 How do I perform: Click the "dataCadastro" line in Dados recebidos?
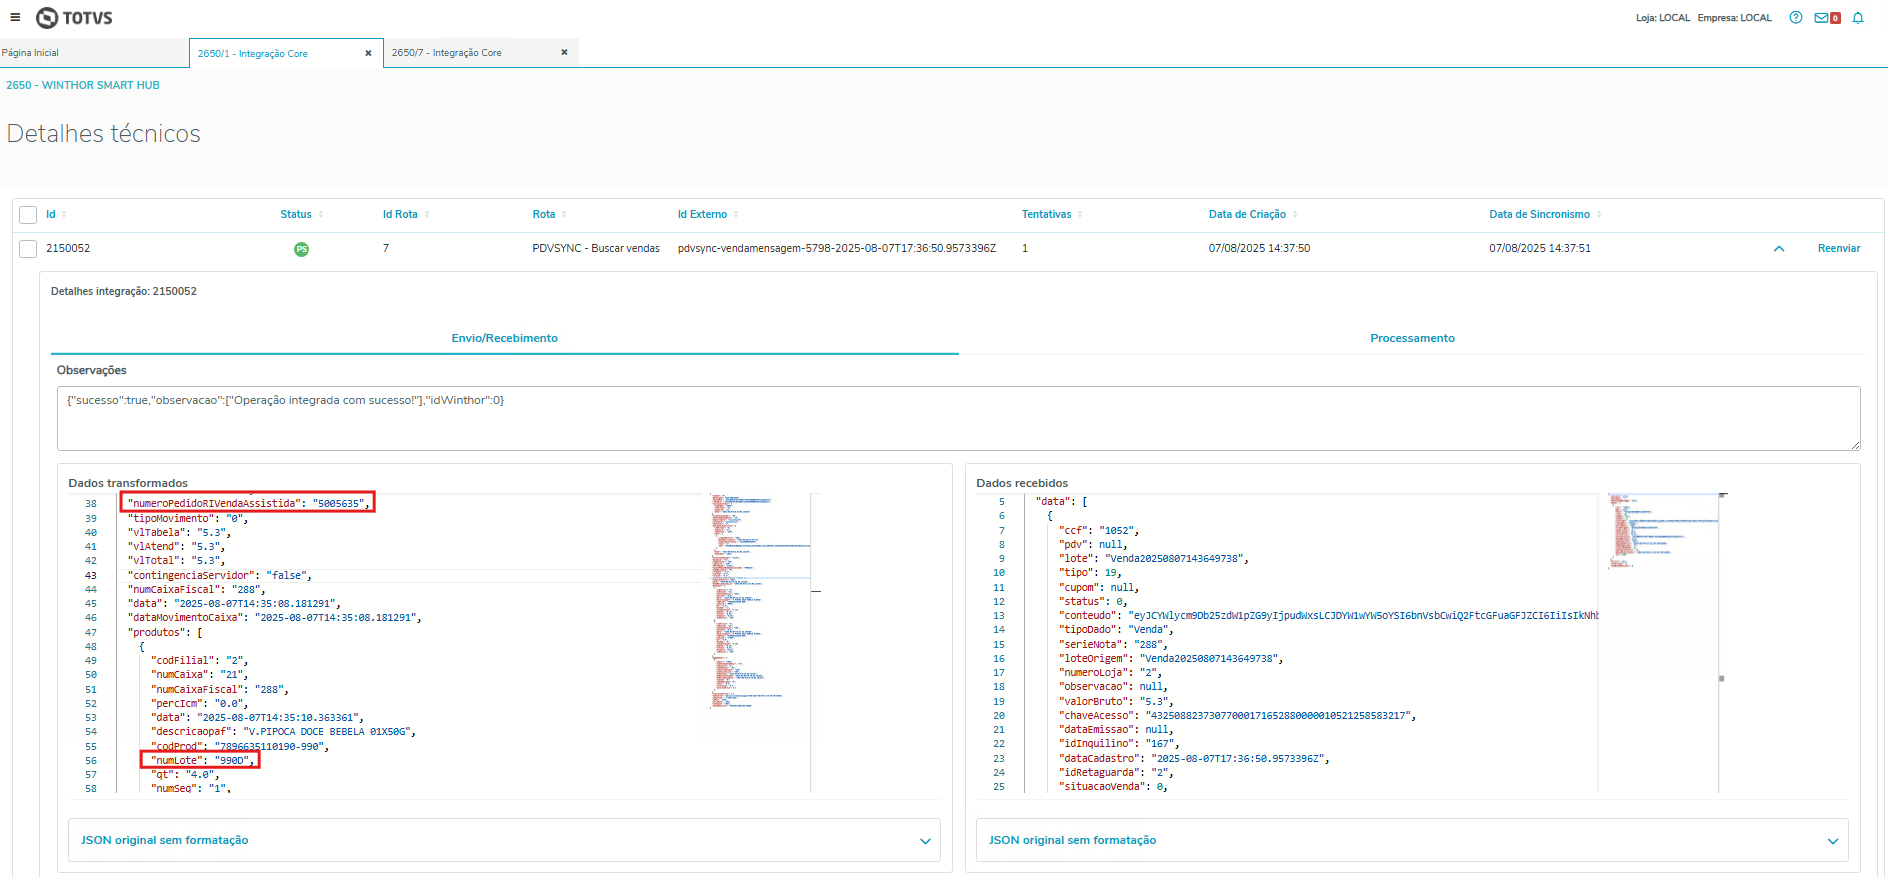click(x=1194, y=759)
